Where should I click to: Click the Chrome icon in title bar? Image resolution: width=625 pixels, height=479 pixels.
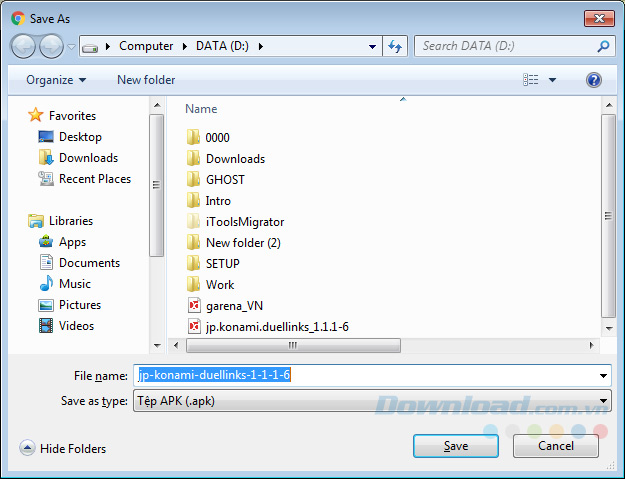coord(18,18)
